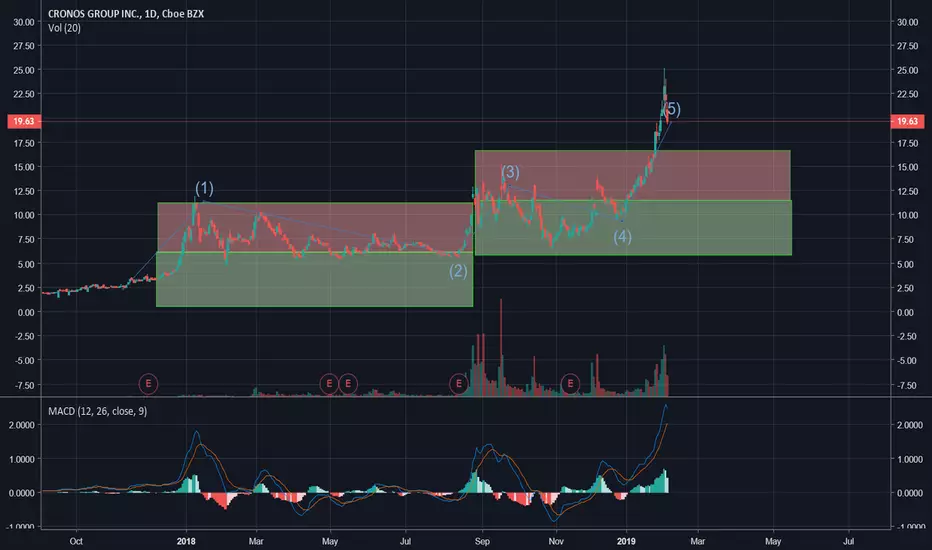Click the red 19.63 price tag on right axis
The width and height of the screenshot is (932, 550).
click(907, 121)
